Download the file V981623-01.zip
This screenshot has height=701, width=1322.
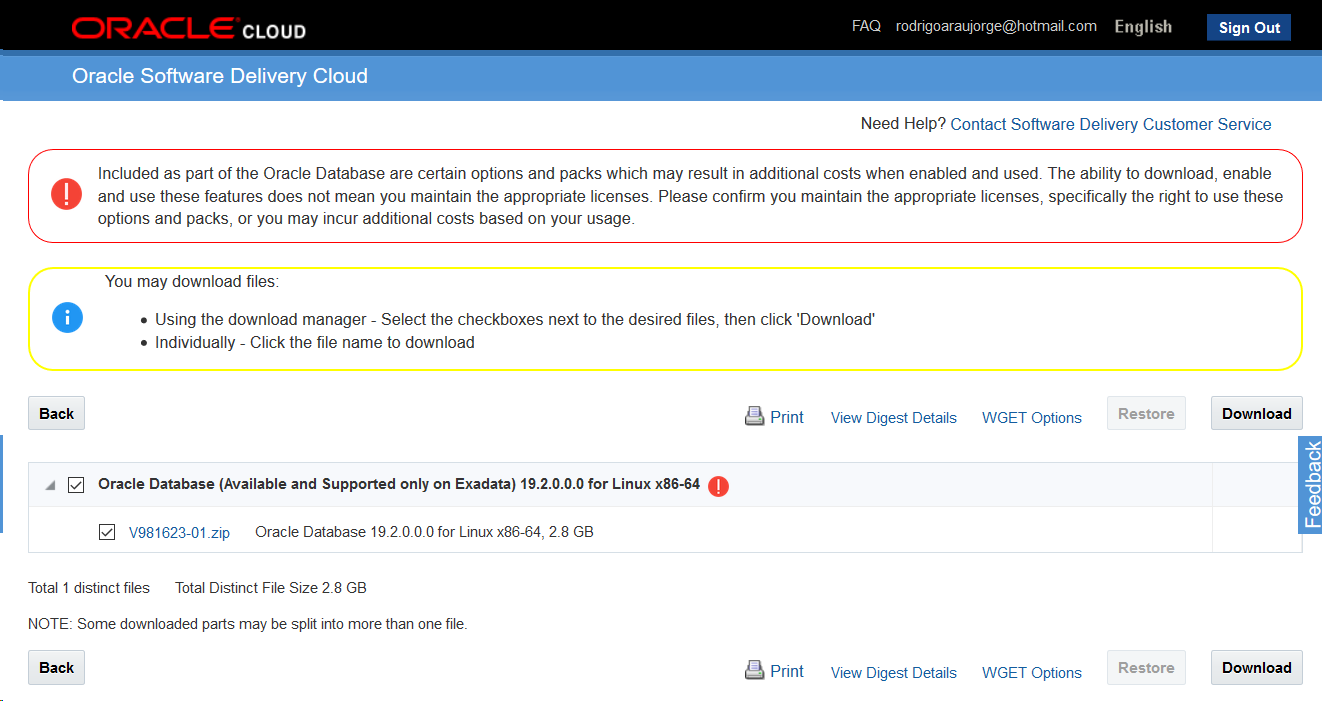pos(179,533)
